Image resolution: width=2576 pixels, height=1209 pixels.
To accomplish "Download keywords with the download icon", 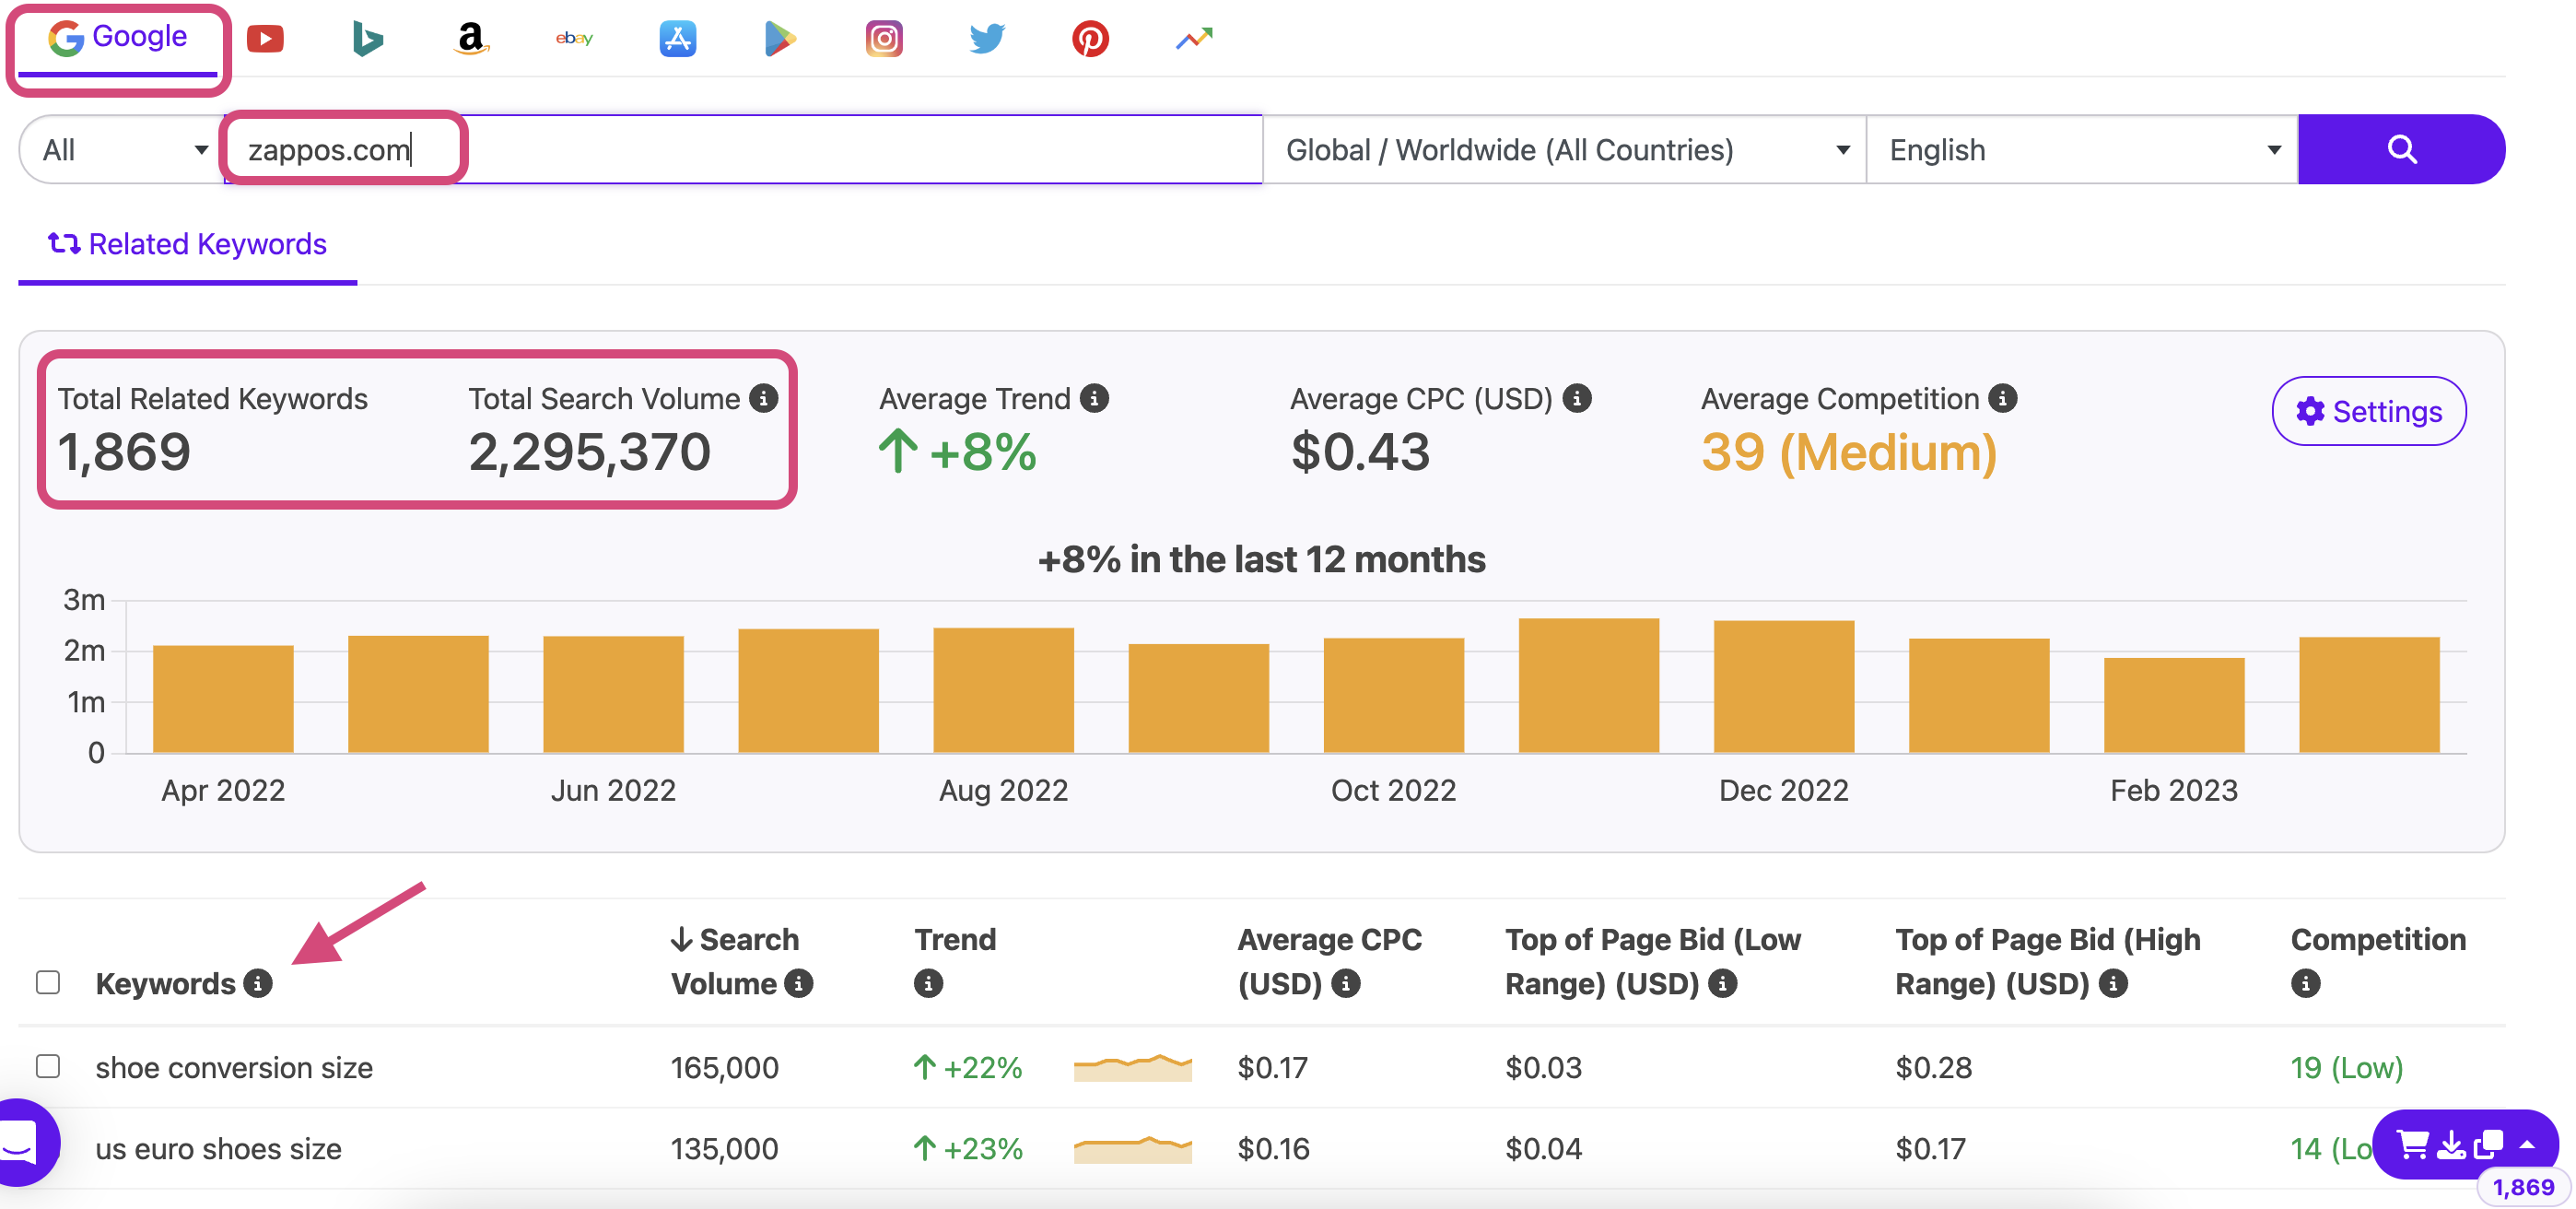I will tap(2451, 1144).
